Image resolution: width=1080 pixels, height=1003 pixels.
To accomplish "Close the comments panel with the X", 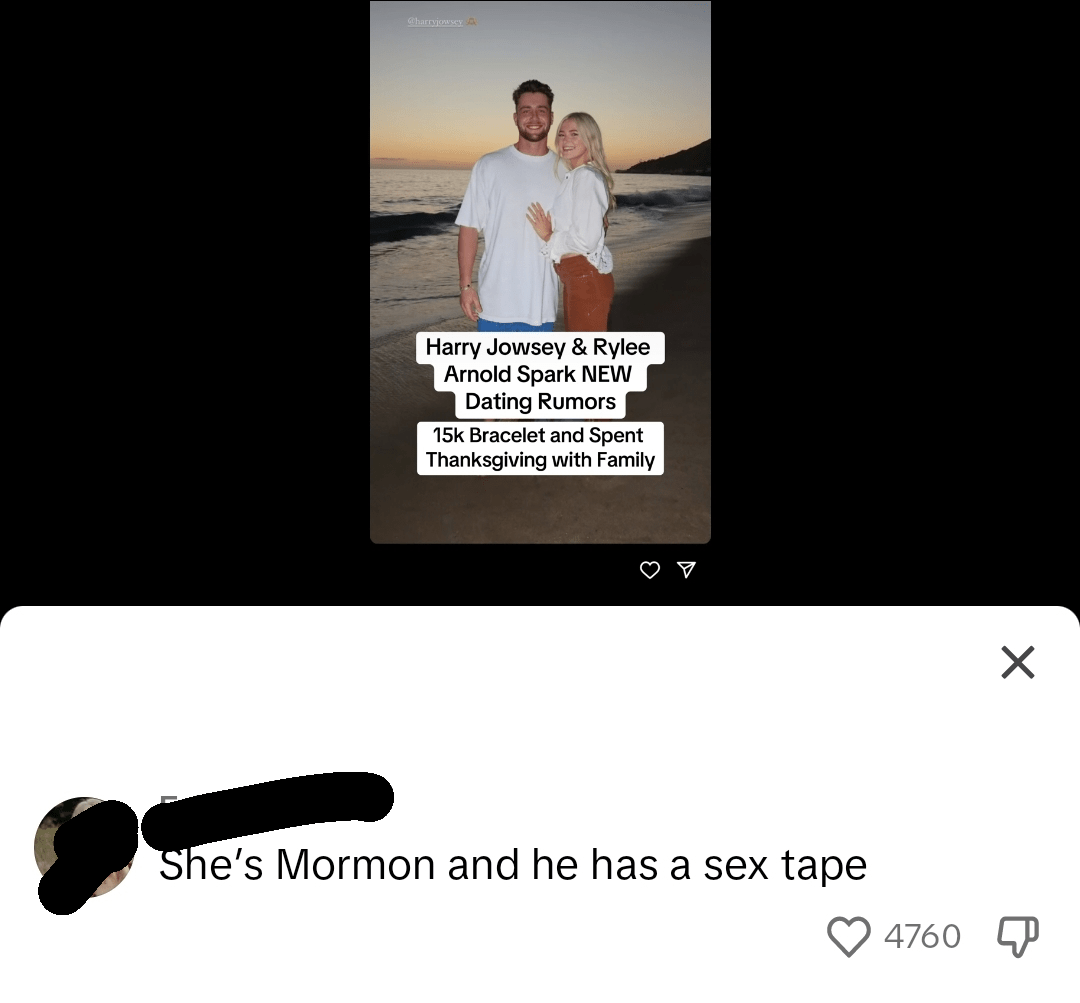I will click(x=1017, y=662).
